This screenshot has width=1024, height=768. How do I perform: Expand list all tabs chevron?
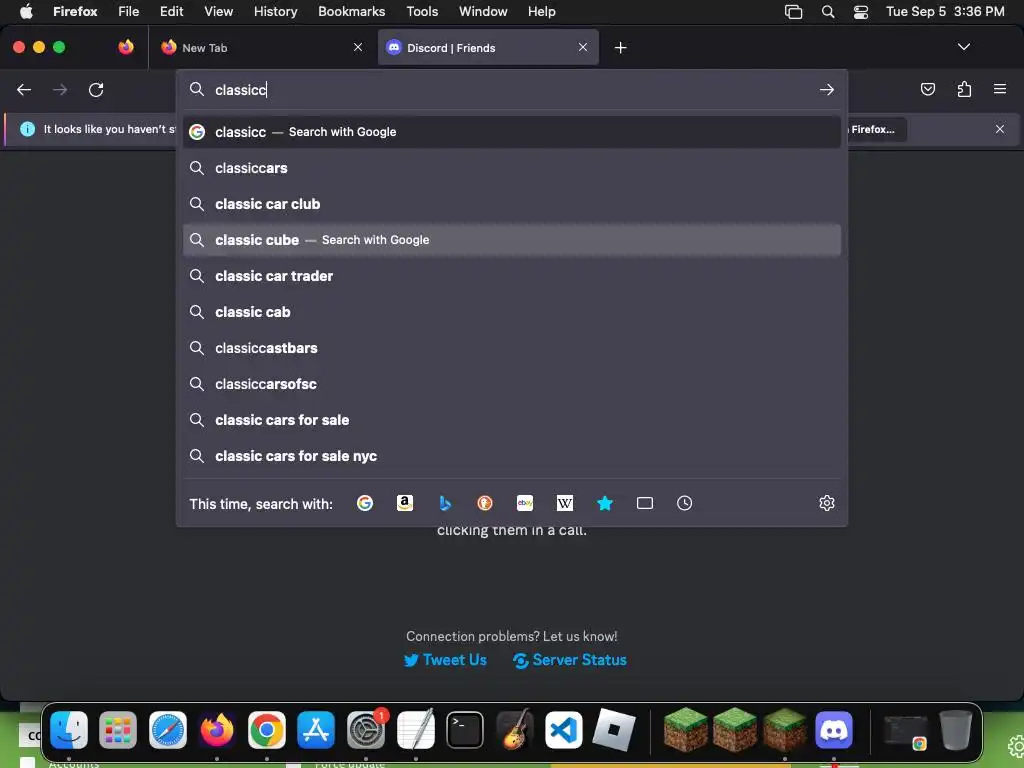(x=964, y=47)
